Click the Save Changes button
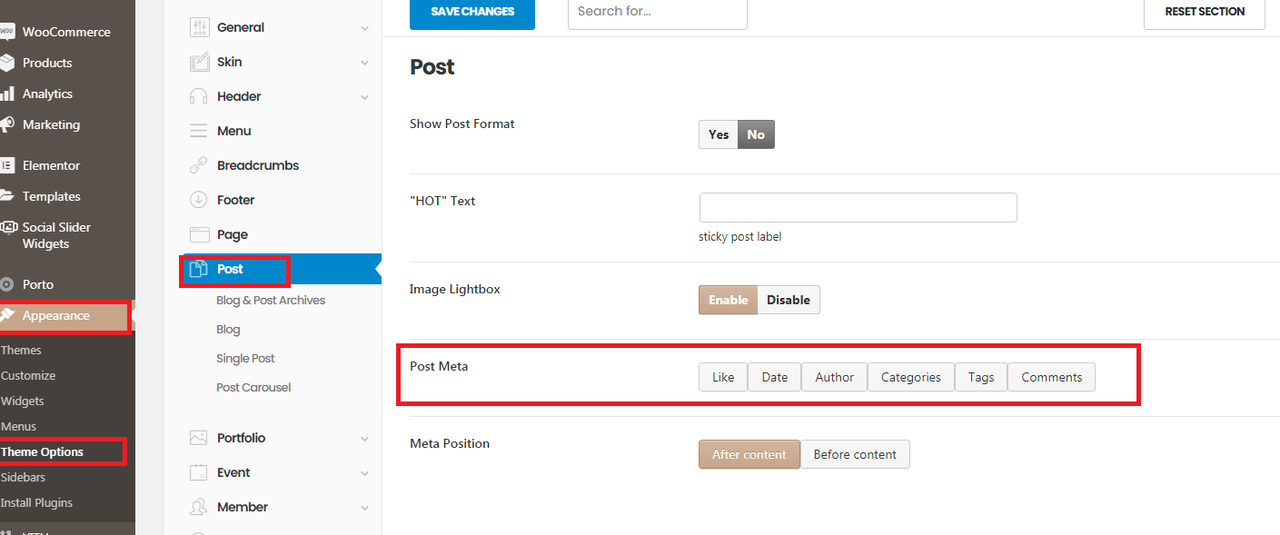 pyautogui.click(x=472, y=12)
